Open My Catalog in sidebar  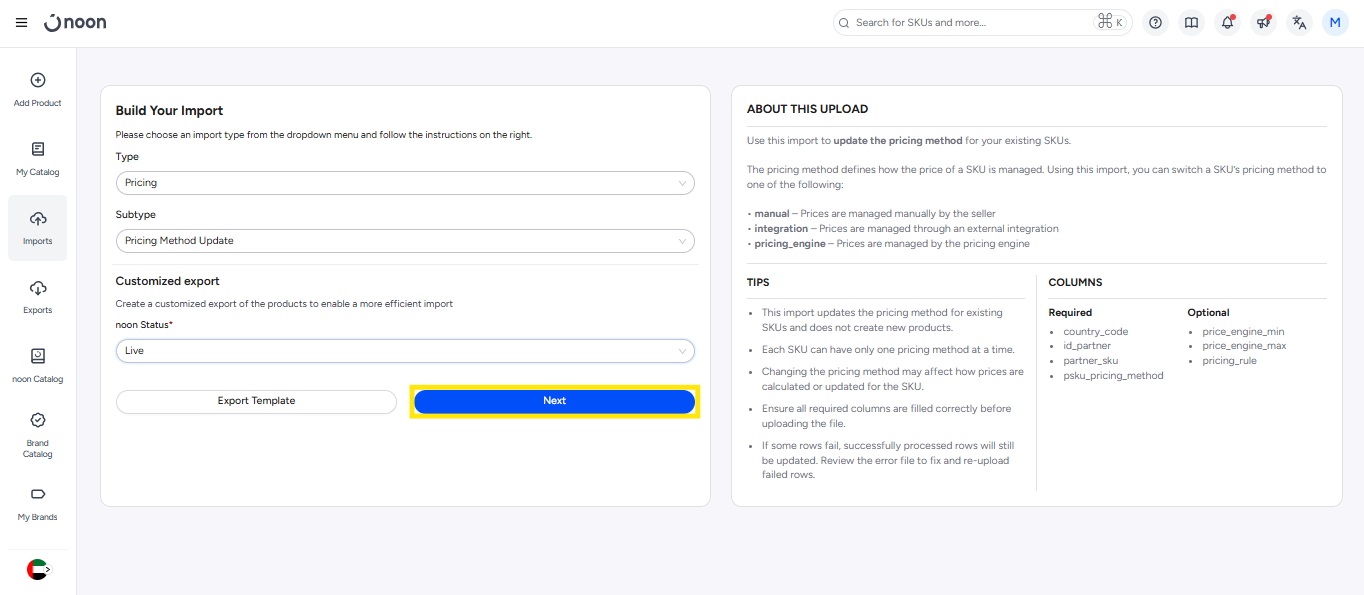[x=38, y=158]
